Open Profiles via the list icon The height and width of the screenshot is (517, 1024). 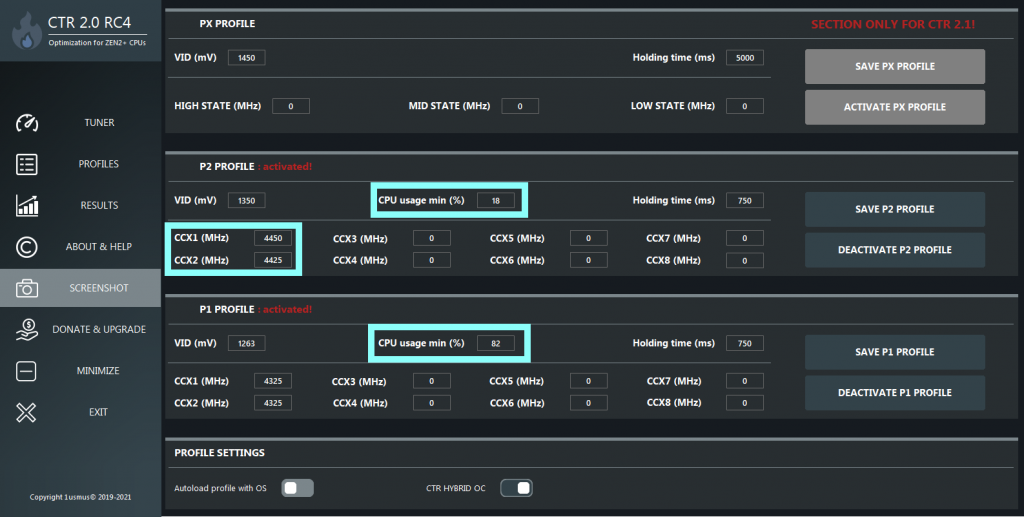[27, 164]
